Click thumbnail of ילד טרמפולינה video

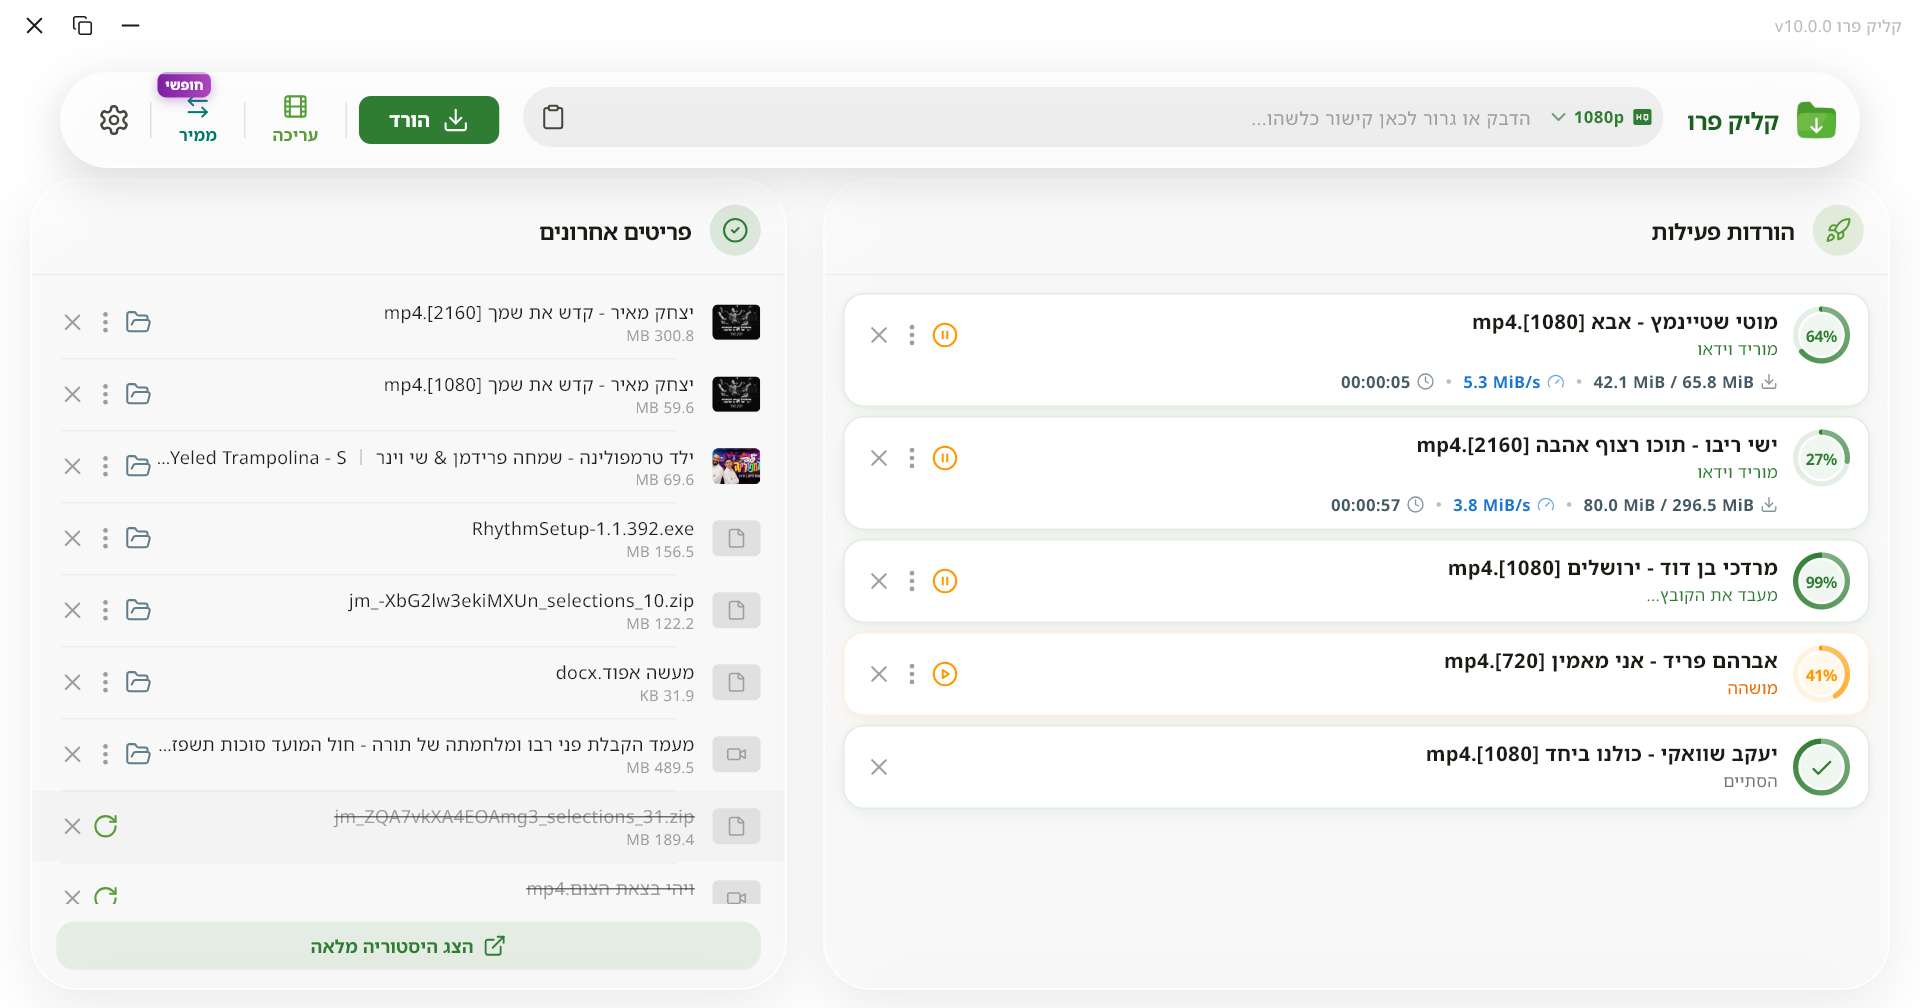click(736, 466)
